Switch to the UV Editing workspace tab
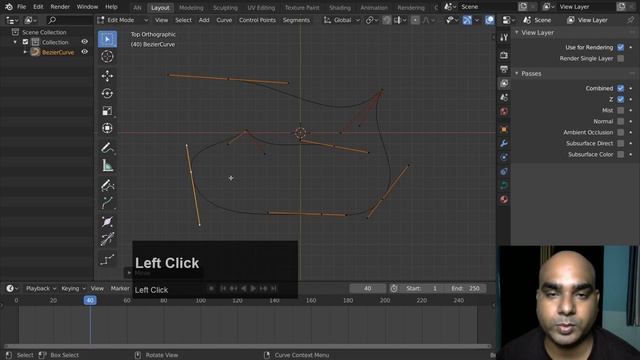The height and width of the screenshot is (360, 640). [x=261, y=7]
